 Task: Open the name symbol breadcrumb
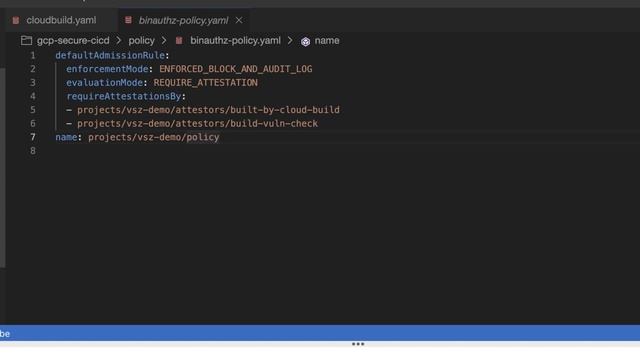[327, 41]
